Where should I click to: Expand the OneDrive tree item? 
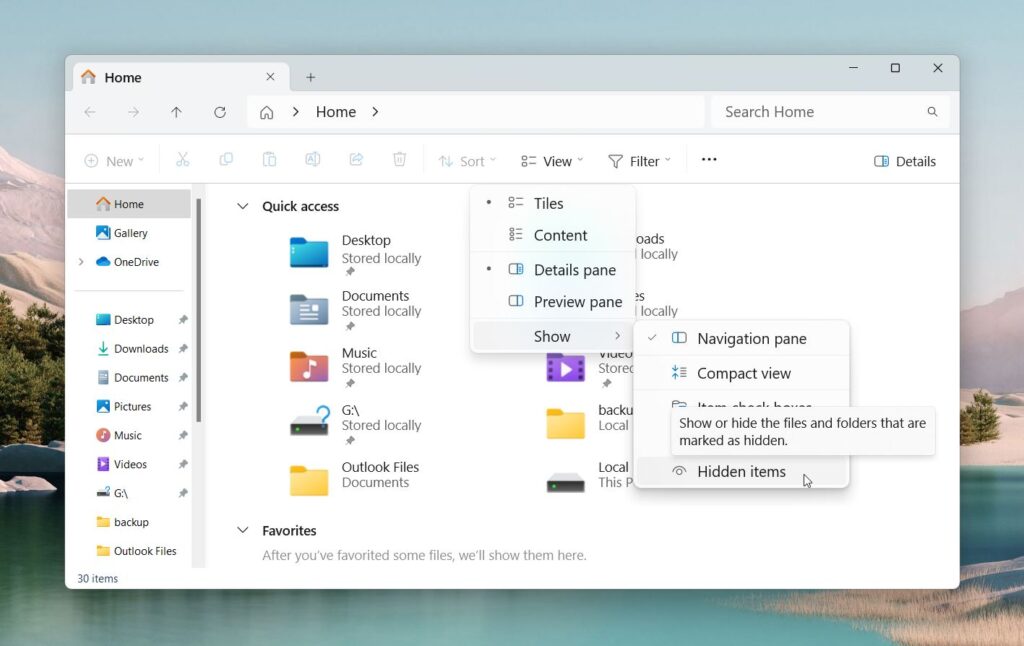pyautogui.click(x=80, y=261)
